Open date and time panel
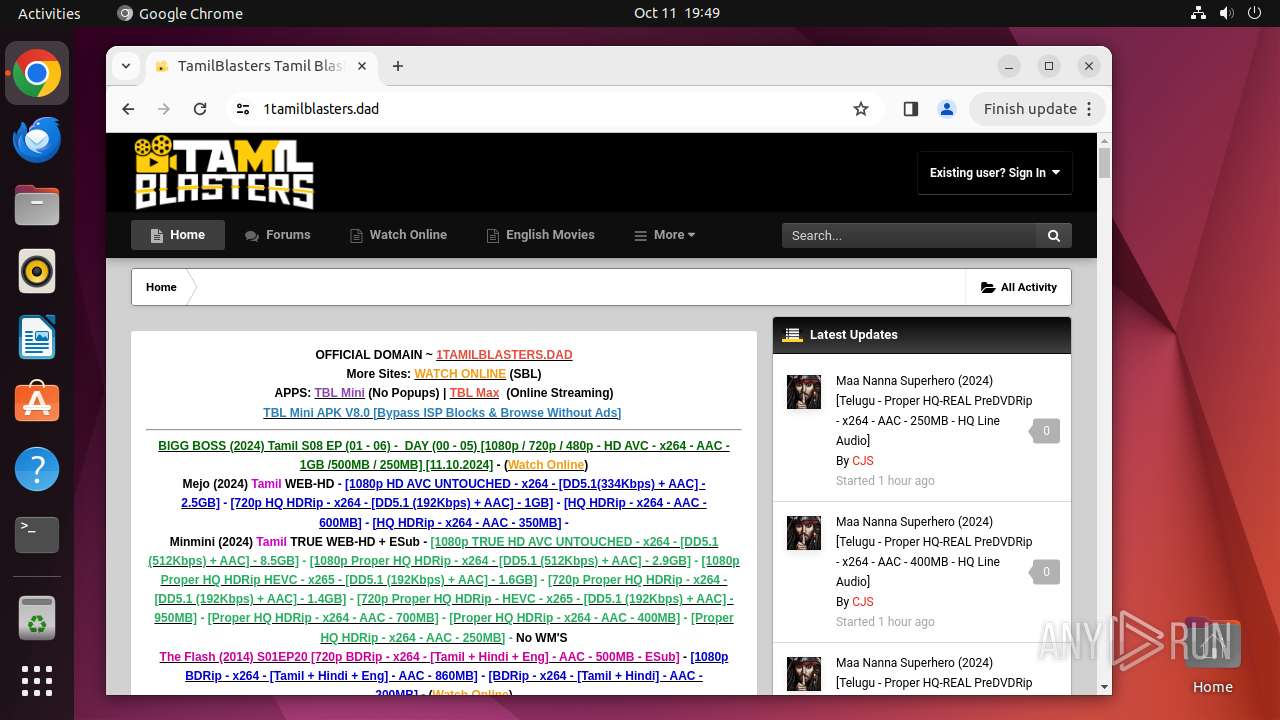 [677, 13]
